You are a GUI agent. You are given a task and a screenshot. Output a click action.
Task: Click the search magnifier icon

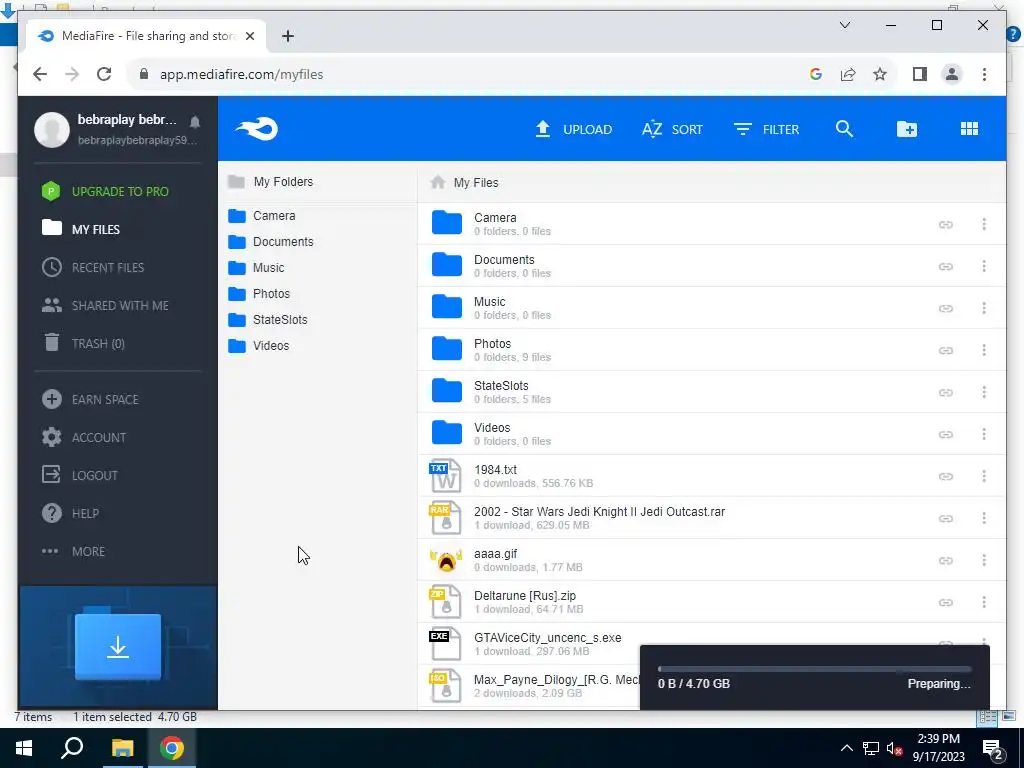click(x=844, y=129)
